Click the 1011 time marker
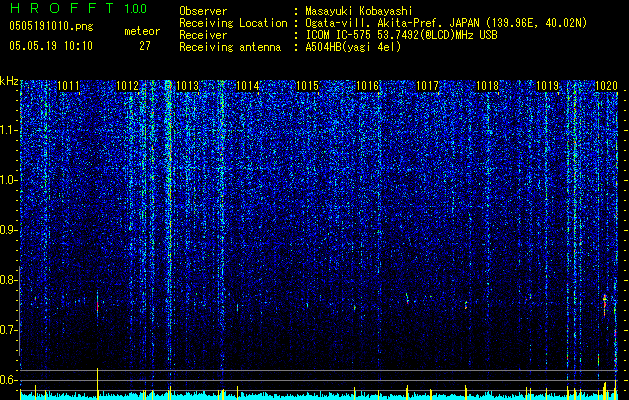This screenshot has height=400, width=629. [x=69, y=86]
